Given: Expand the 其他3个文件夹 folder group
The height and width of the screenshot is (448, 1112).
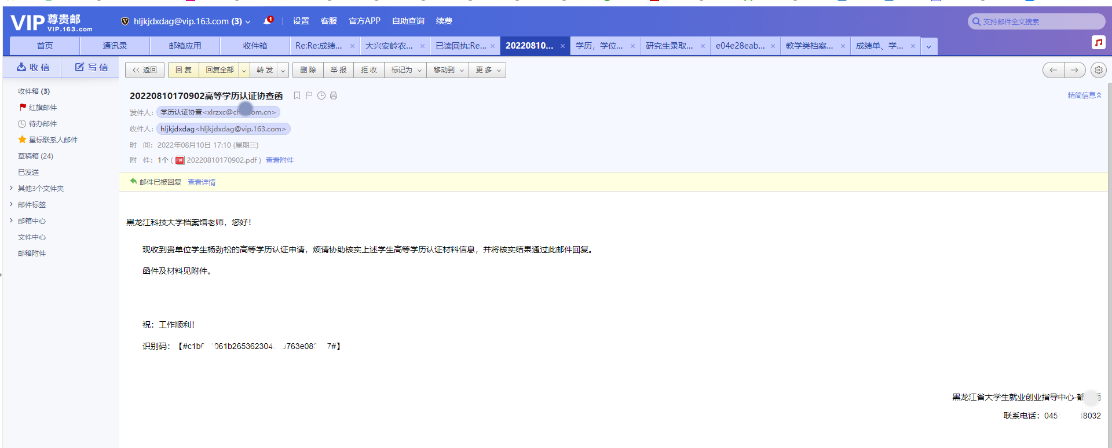Looking at the screenshot, I should click(x=40, y=188).
